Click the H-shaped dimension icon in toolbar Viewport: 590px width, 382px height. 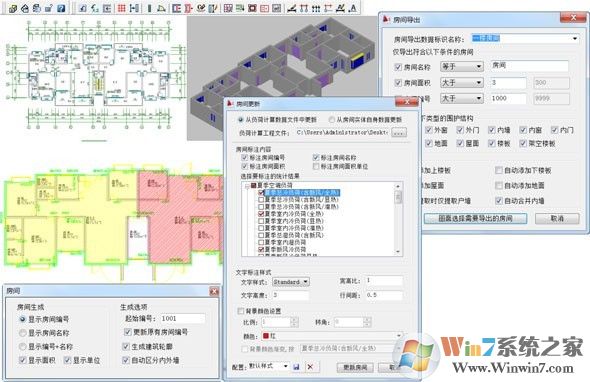(134, 8)
